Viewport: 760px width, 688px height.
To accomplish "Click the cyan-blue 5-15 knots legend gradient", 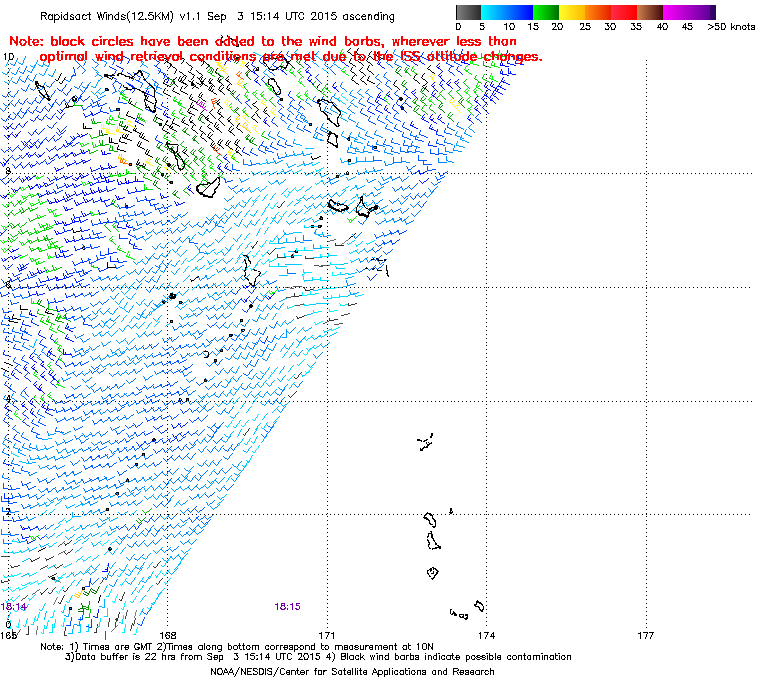I will click(507, 12).
